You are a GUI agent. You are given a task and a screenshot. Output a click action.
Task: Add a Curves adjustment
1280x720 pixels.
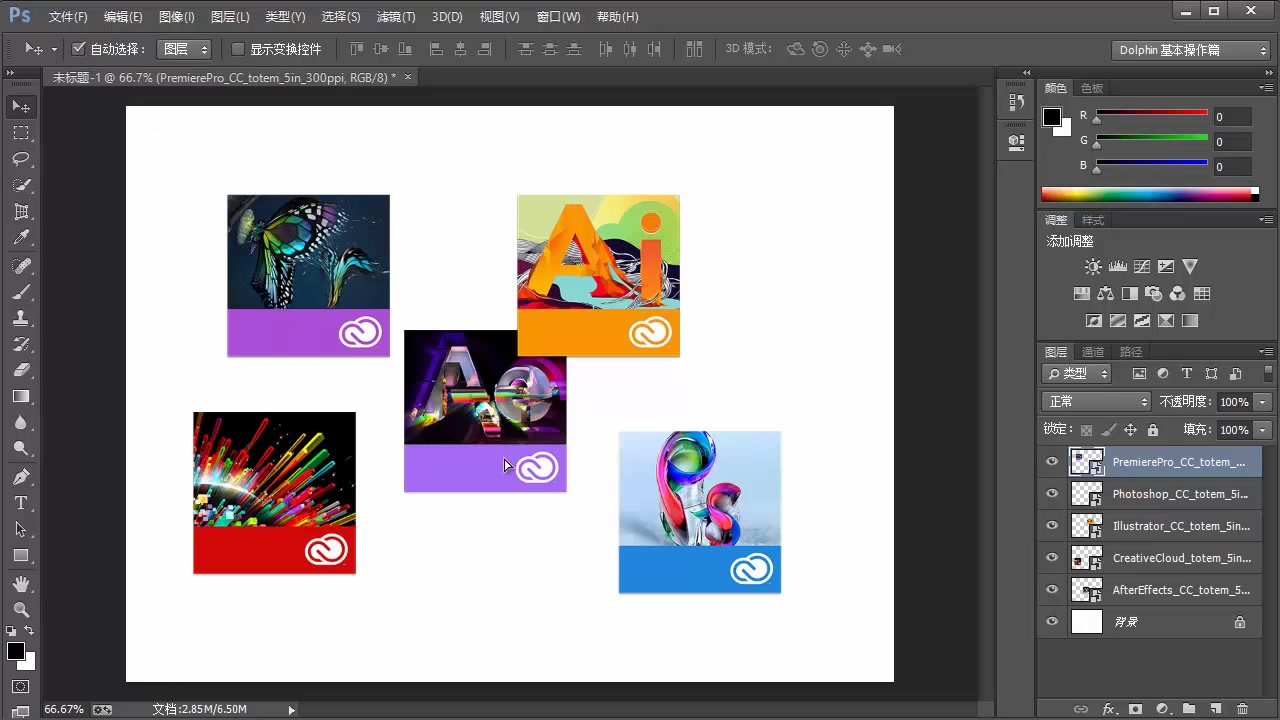1142,267
